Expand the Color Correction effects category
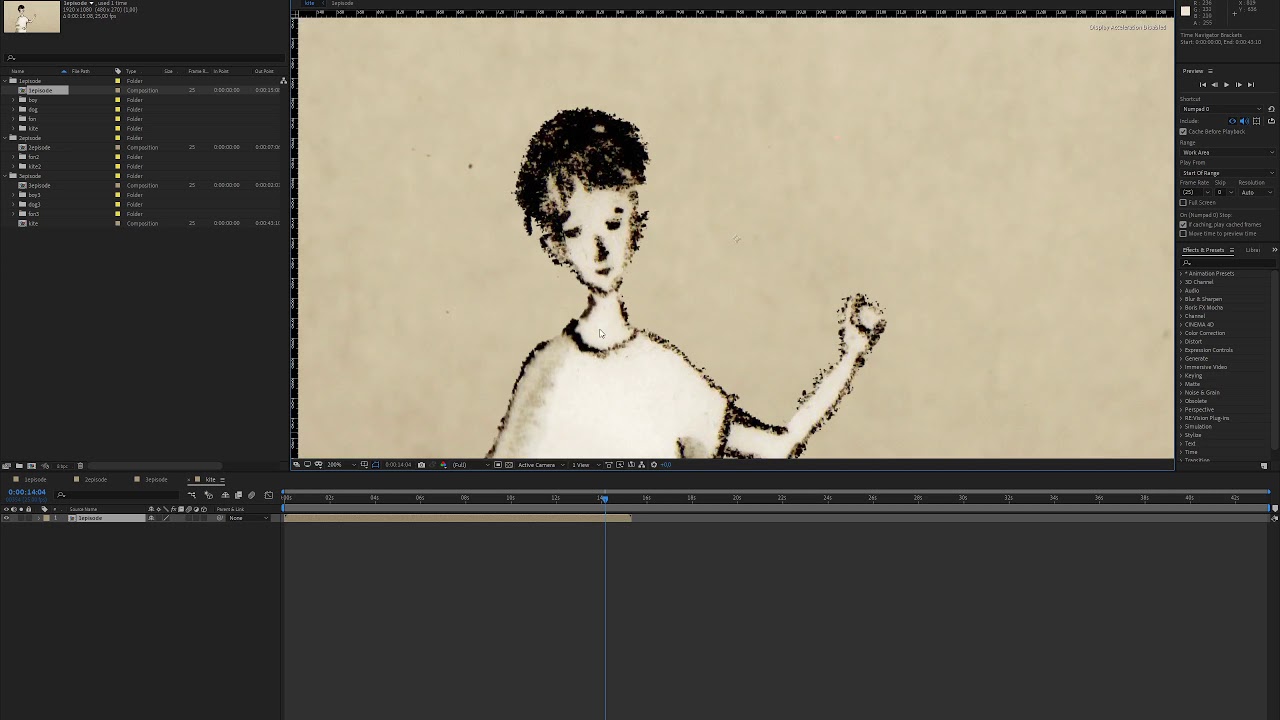Viewport: 1280px width, 720px height. (1181, 333)
